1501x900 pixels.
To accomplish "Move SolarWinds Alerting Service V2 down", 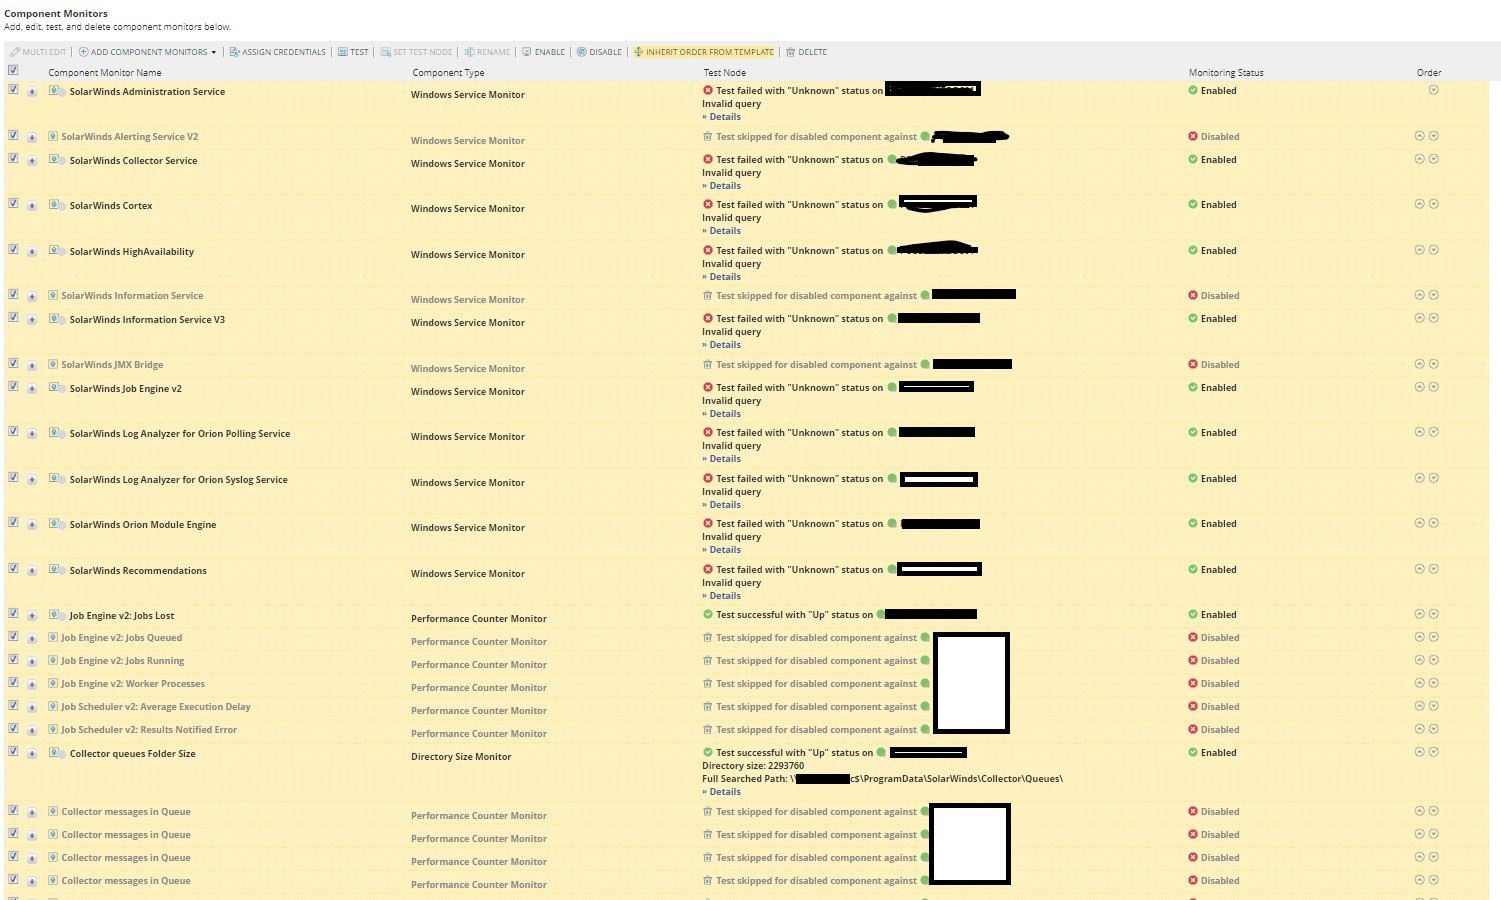I will pyautogui.click(x=1433, y=136).
